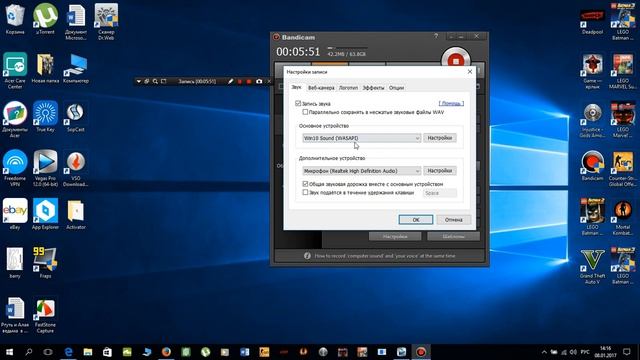The height and width of the screenshot is (360, 640).
Task: Switch to the Опции tab
Action: click(x=396, y=88)
